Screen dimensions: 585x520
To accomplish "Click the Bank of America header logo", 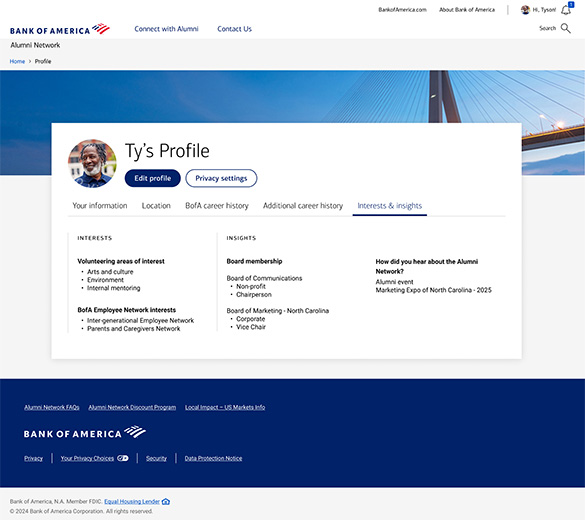I will point(60,29).
